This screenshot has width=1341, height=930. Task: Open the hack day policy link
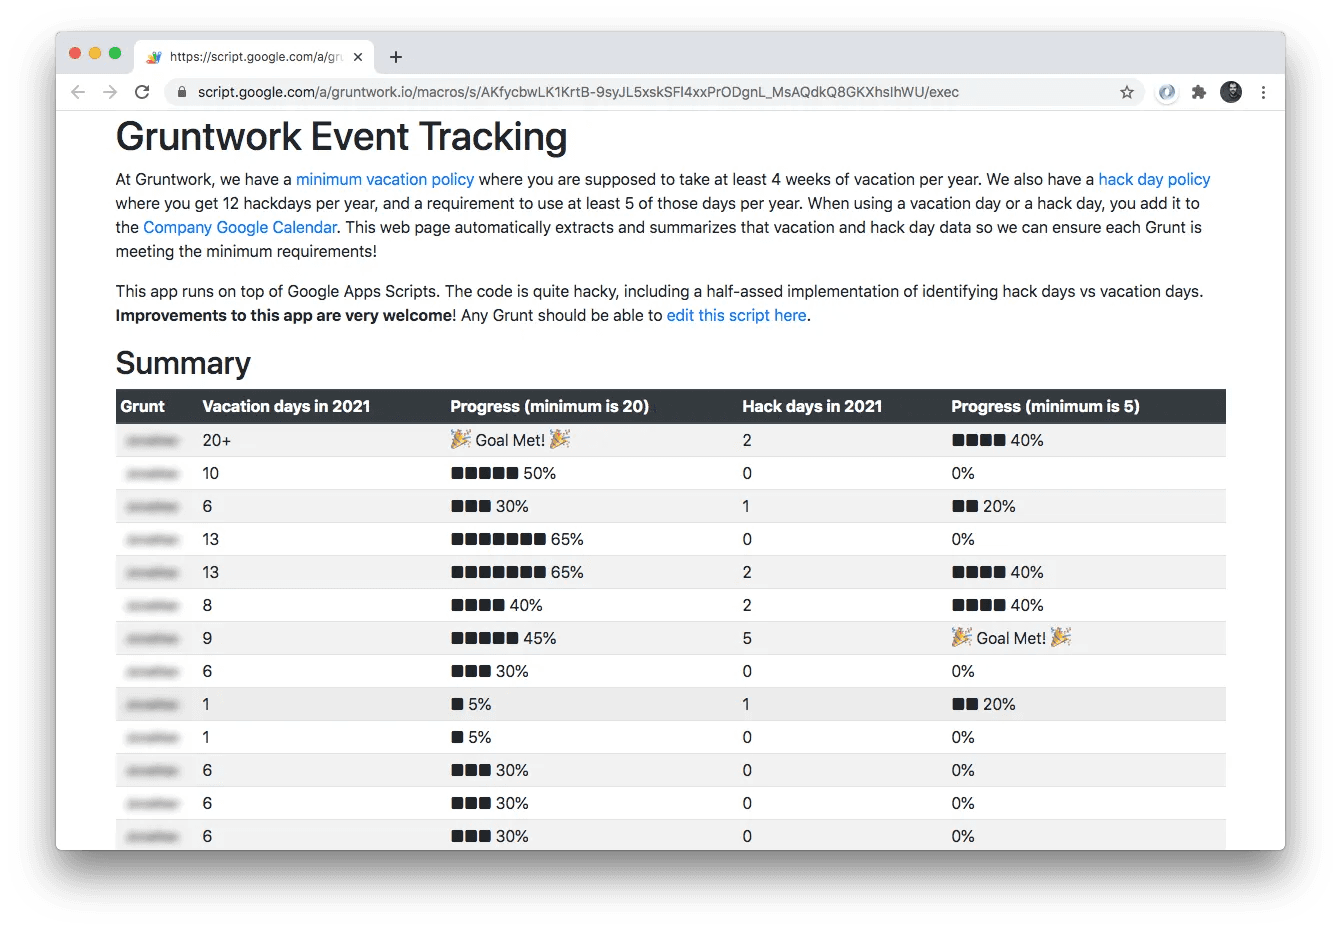tap(1154, 180)
